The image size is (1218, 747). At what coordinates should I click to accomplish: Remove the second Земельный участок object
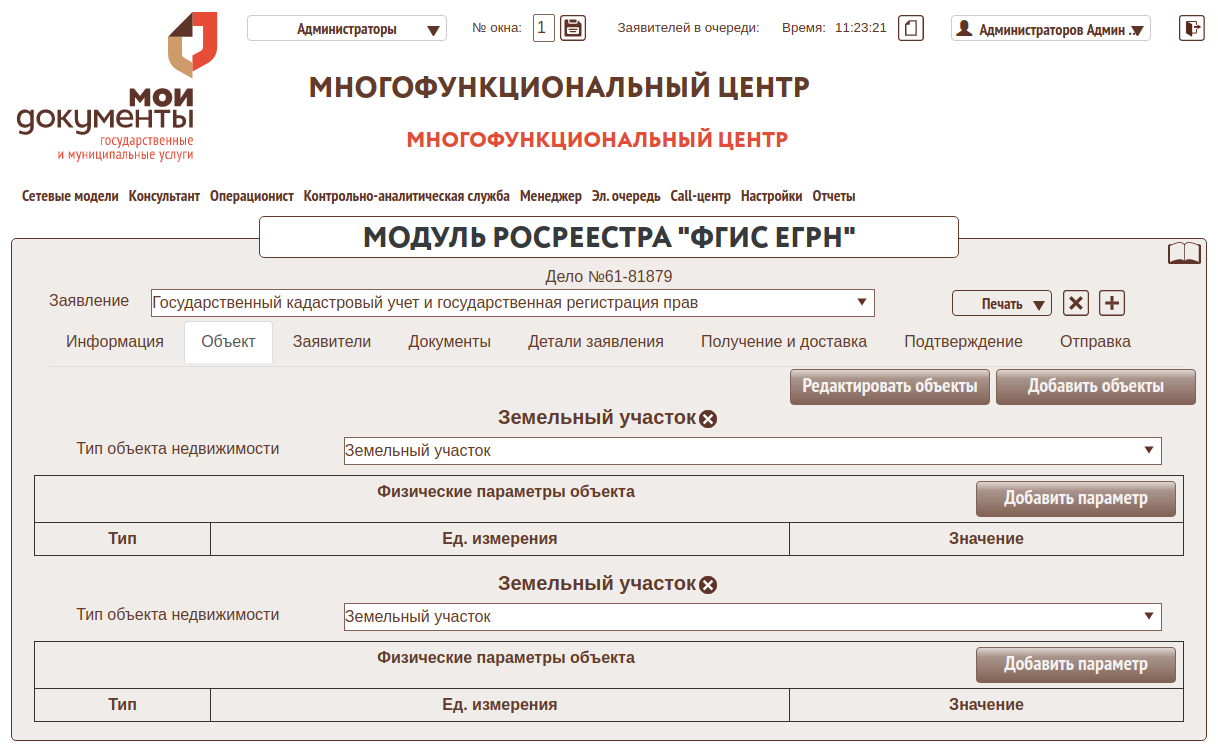708,585
